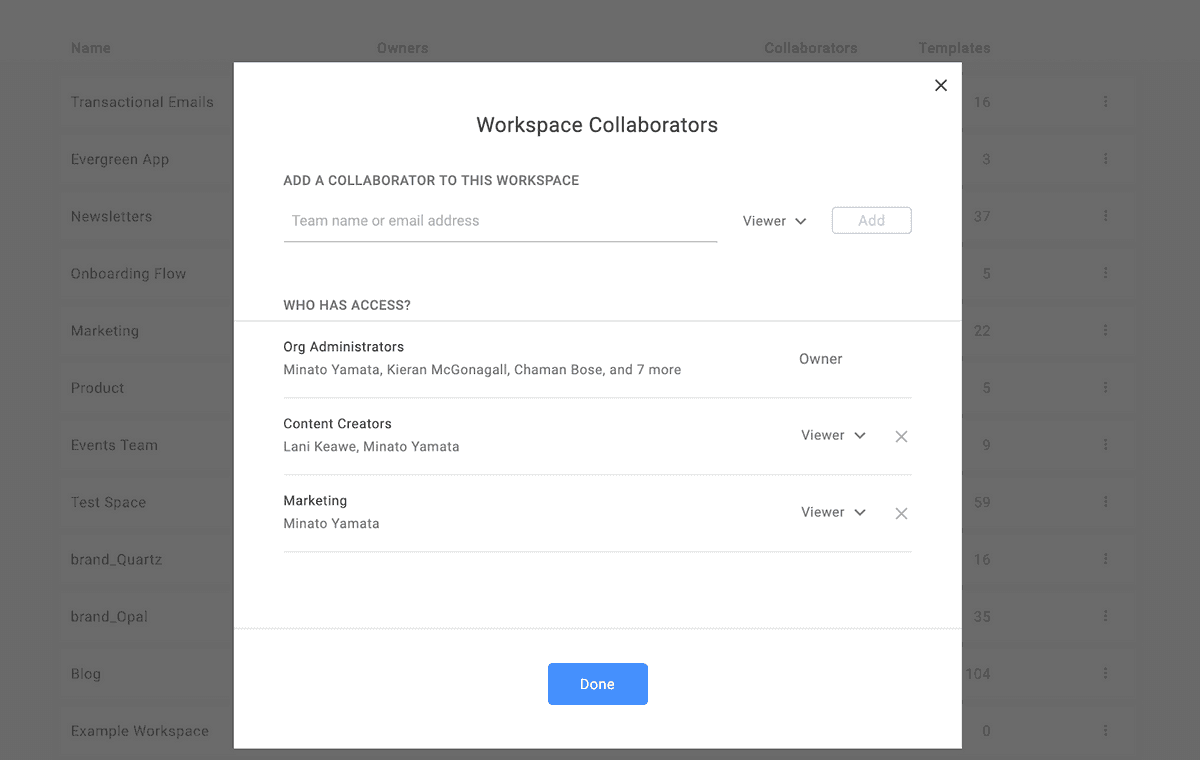Click the Add collaborator button
The width and height of the screenshot is (1200, 760).
(871, 220)
